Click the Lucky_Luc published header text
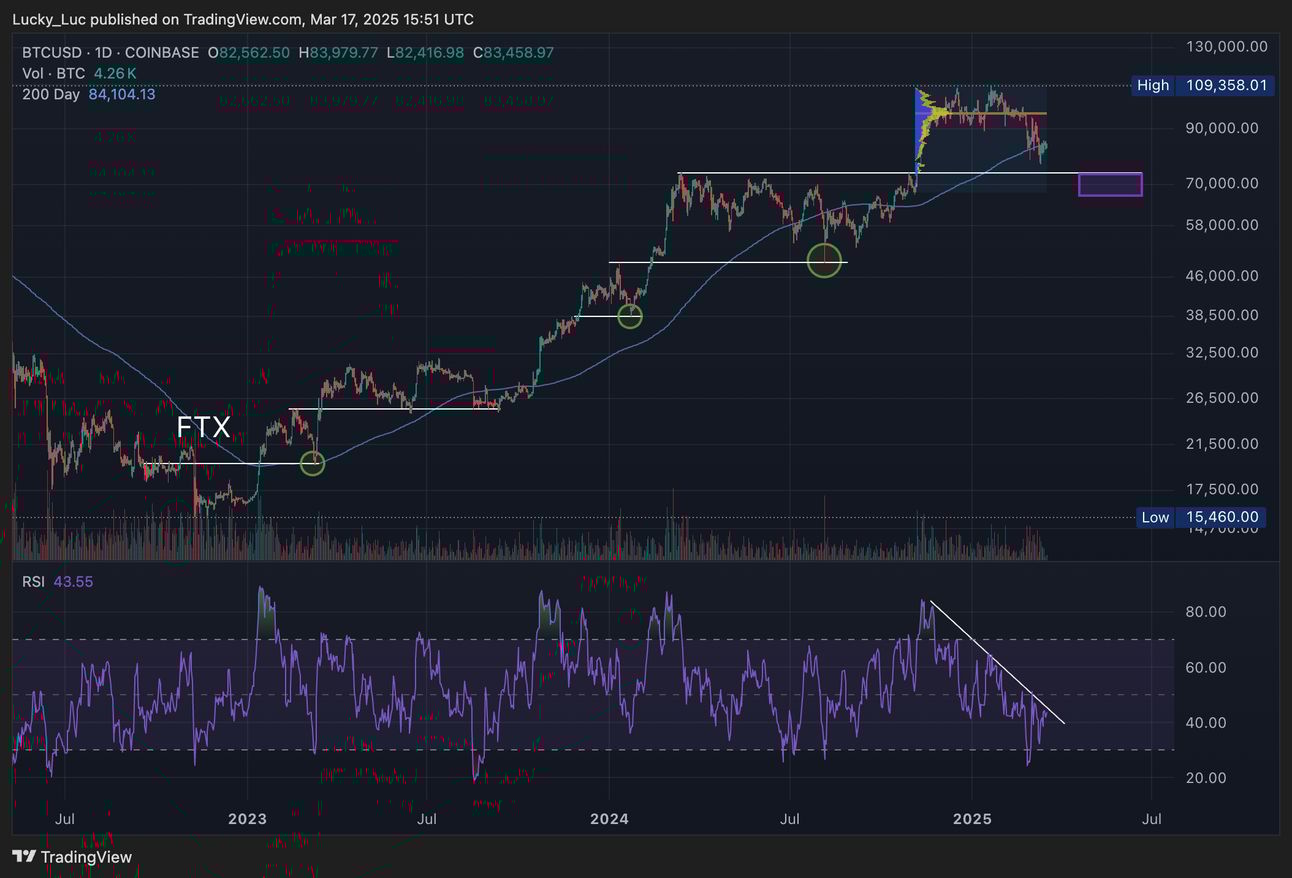The height and width of the screenshot is (878, 1292). [243, 19]
